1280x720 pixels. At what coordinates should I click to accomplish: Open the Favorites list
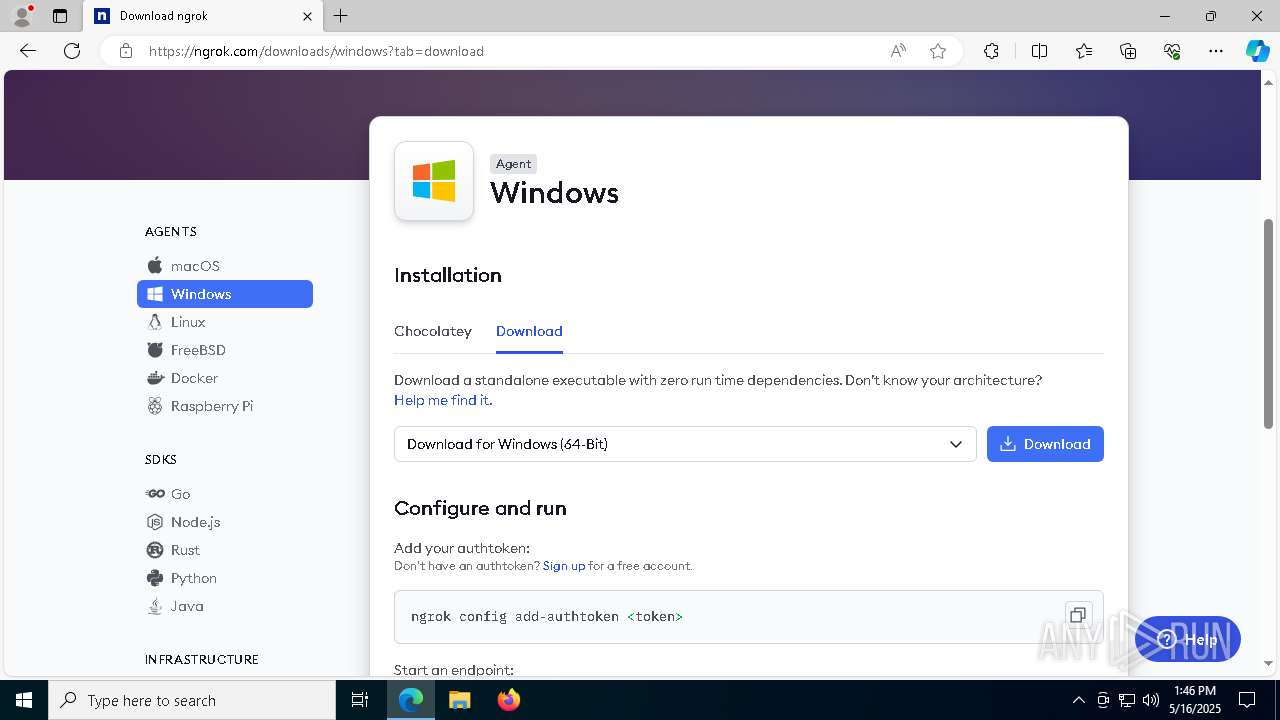tap(1084, 51)
